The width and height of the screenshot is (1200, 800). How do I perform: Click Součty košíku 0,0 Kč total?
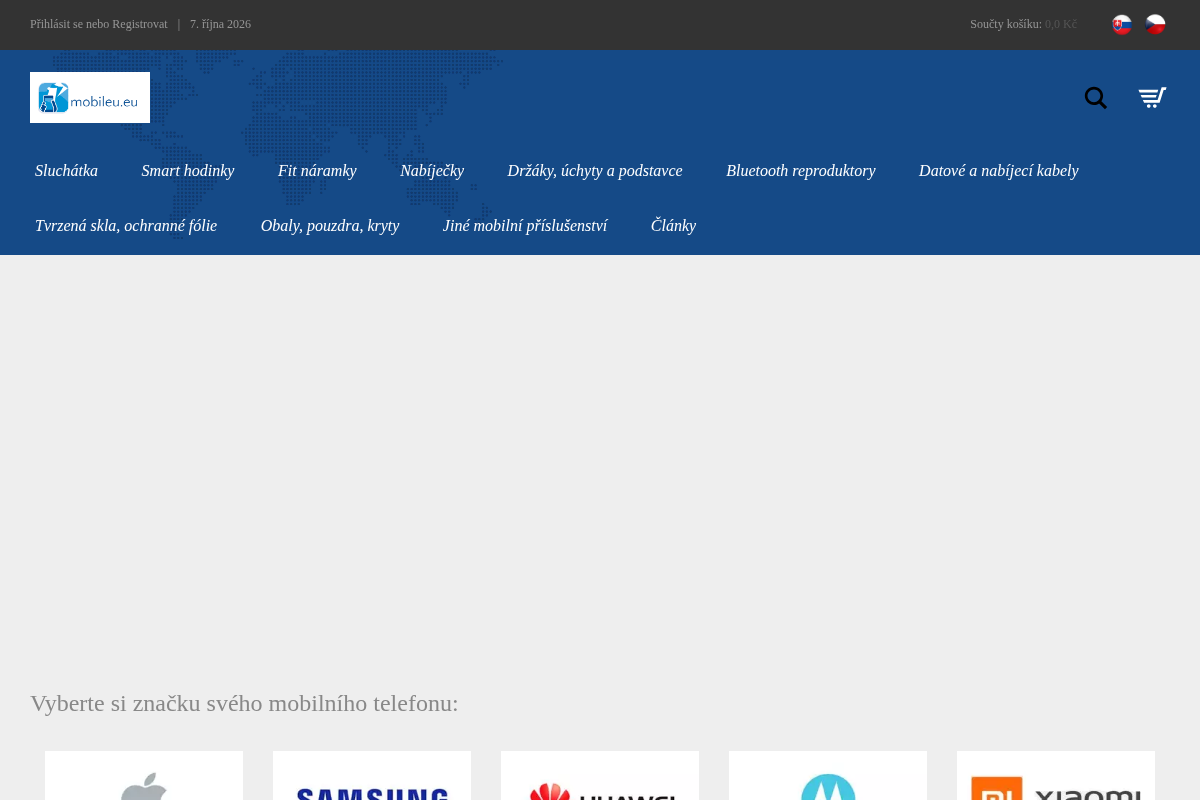1024,24
